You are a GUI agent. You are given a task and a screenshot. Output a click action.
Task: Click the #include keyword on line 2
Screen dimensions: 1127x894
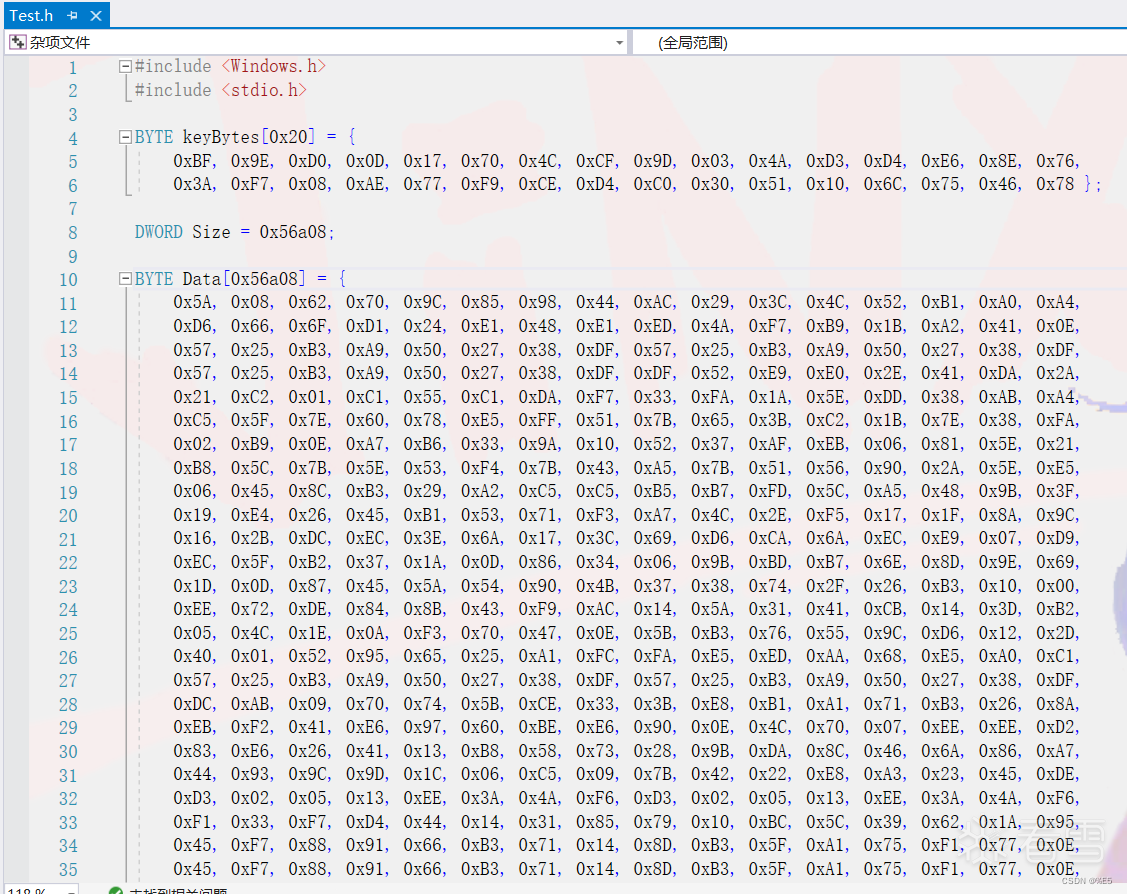pos(173,90)
